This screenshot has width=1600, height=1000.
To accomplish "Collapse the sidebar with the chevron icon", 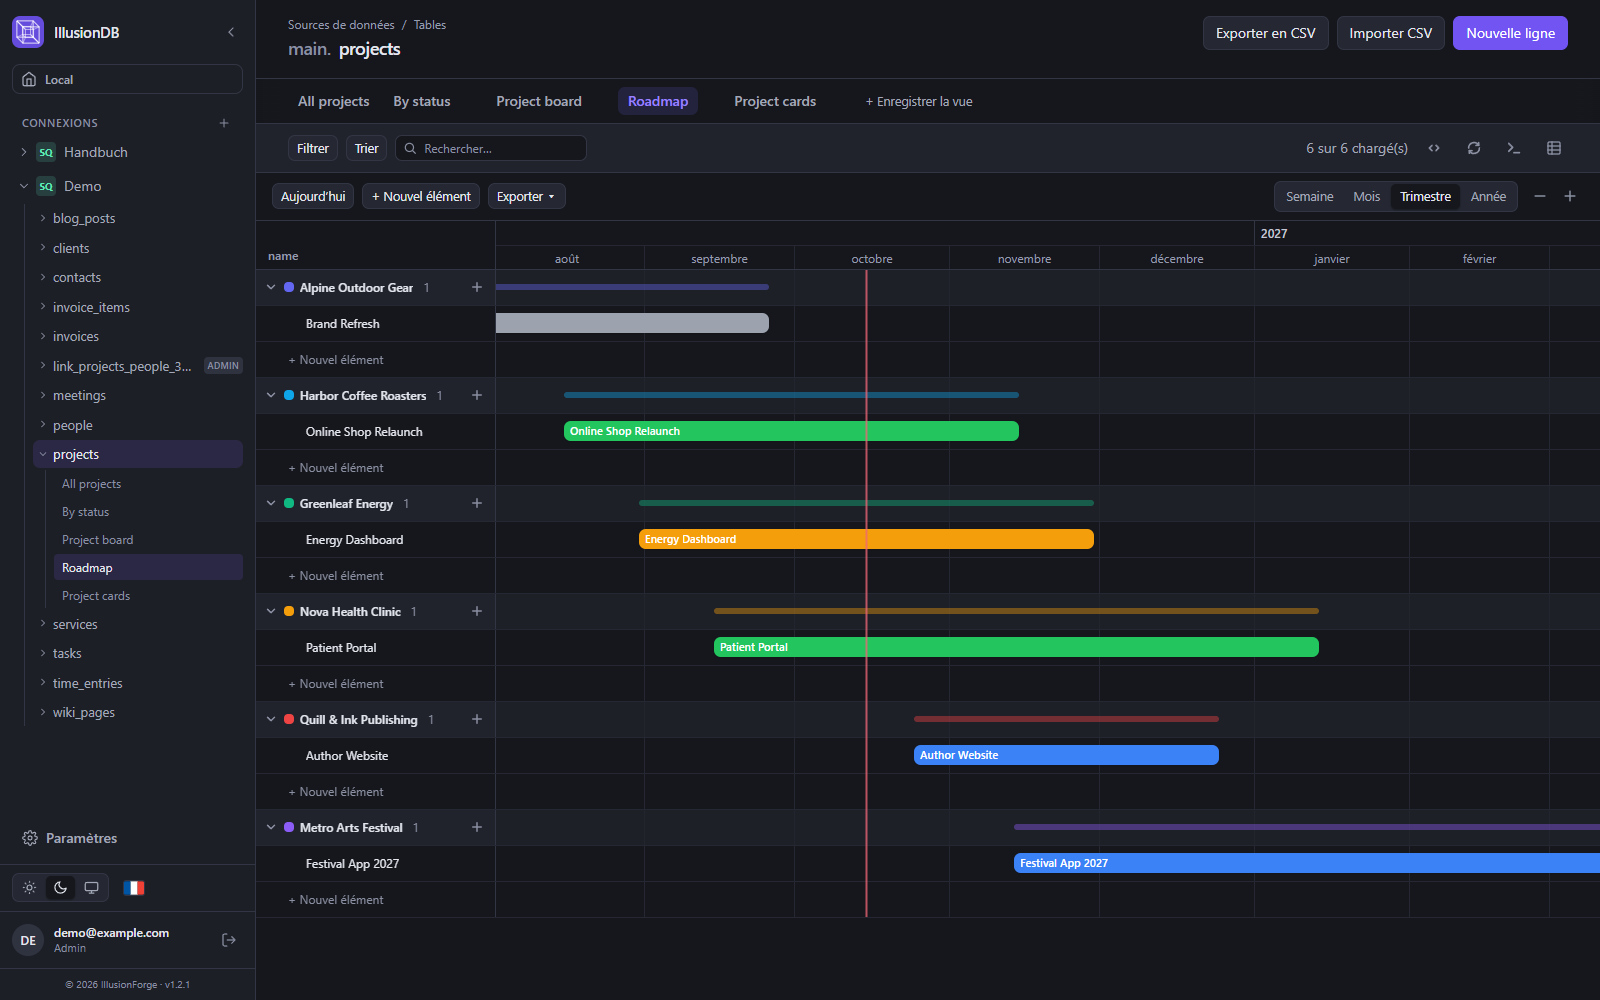I will point(231,32).
